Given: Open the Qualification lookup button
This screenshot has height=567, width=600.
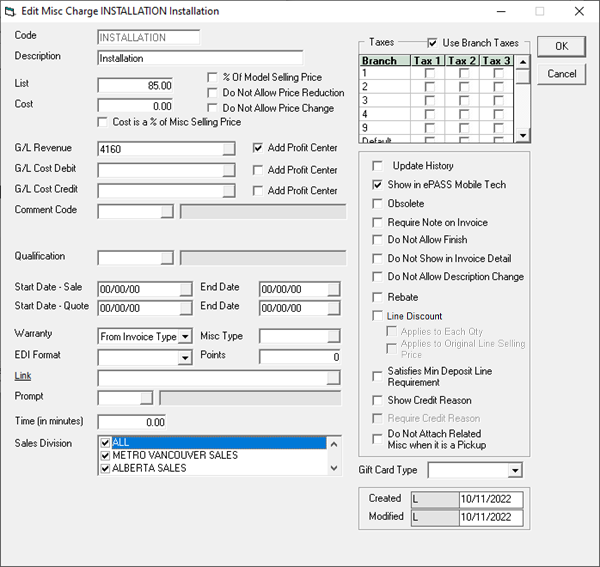Looking at the screenshot, I should pyautogui.click(x=167, y=258).
